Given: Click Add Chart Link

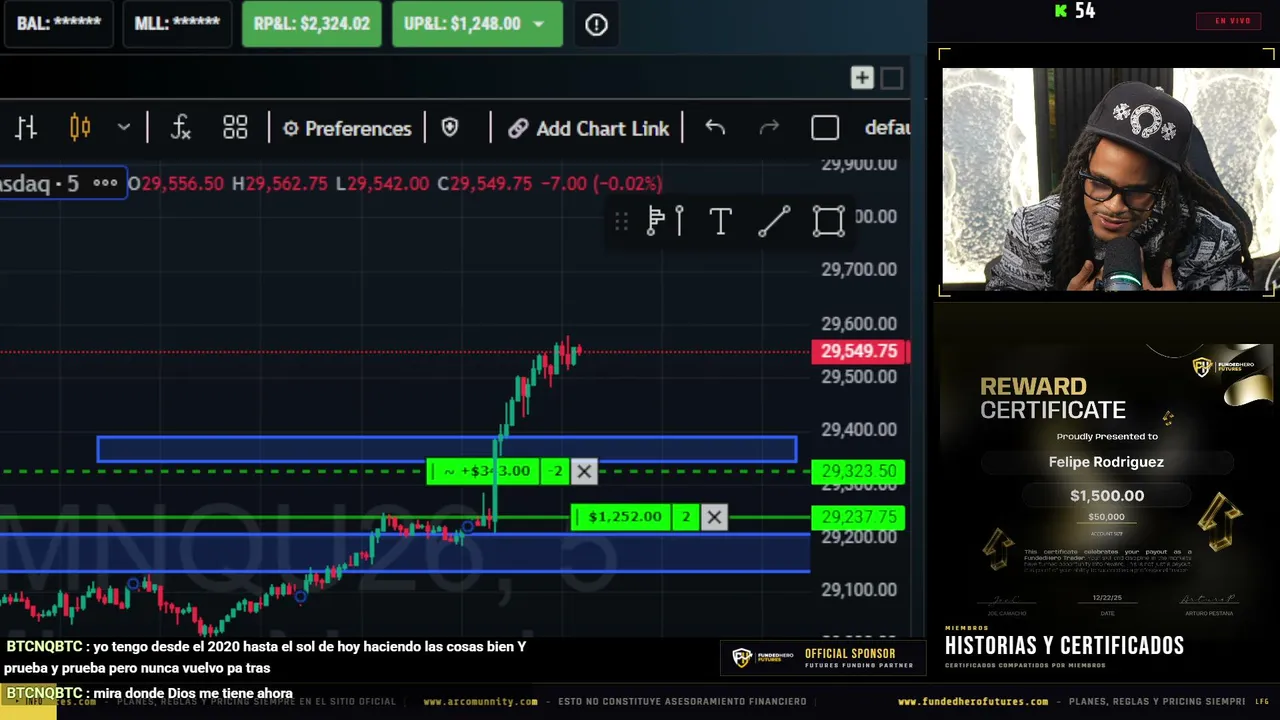Looking at the screenshot, I should pos(588,128).
